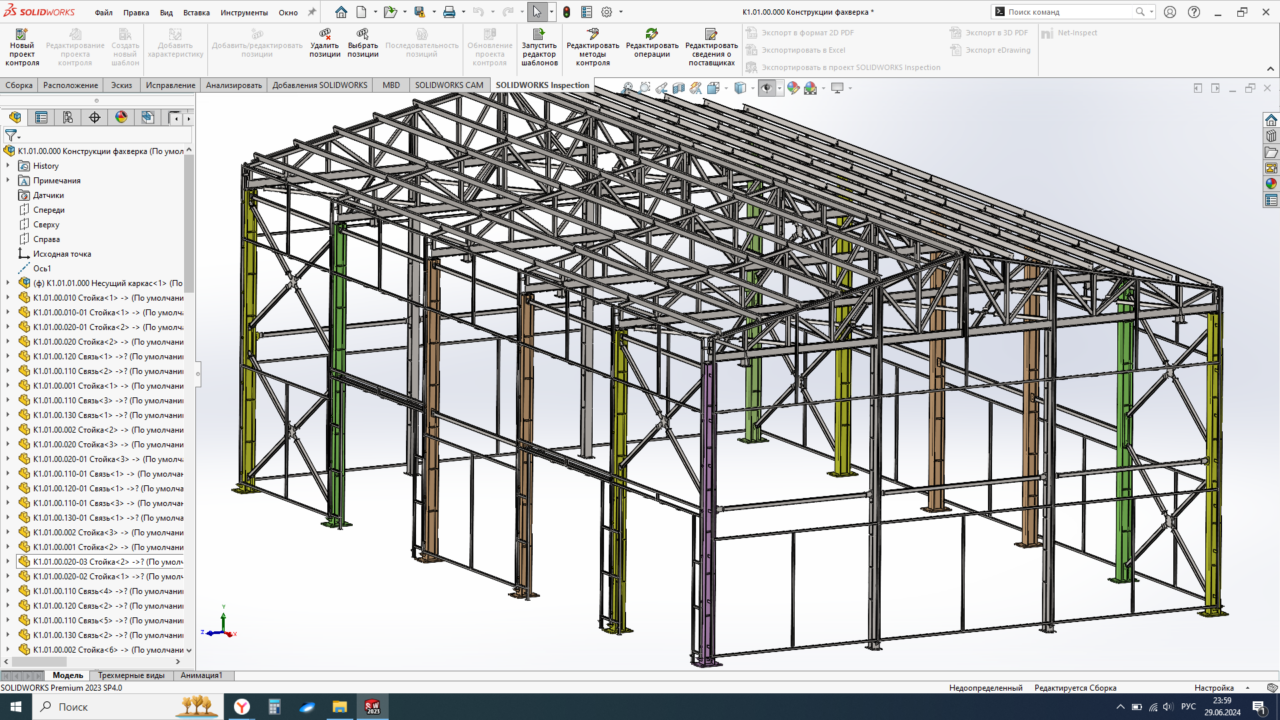Expand K1.01.01.000 Несущий каркас<1> component

8,283
